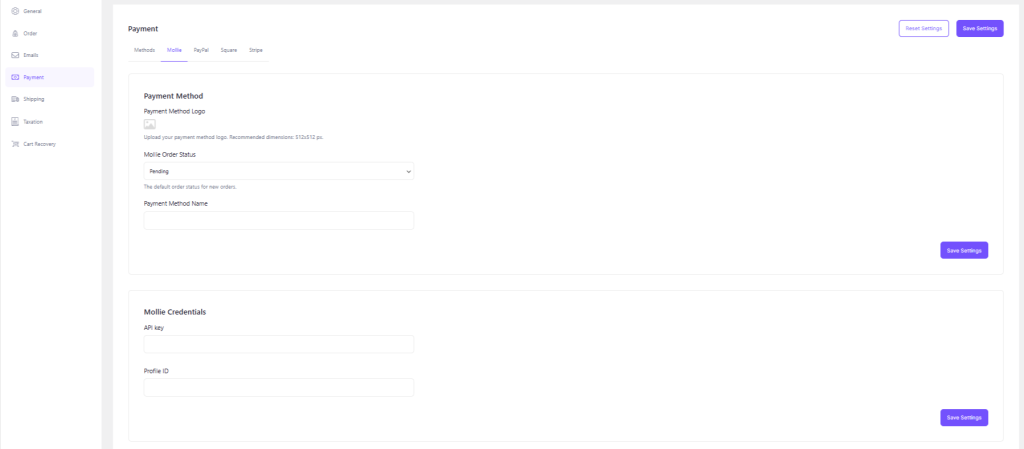Click the Payment Method section heading
The height and width of the screenshot is (449, 1024).
click(x=174, y=96)
